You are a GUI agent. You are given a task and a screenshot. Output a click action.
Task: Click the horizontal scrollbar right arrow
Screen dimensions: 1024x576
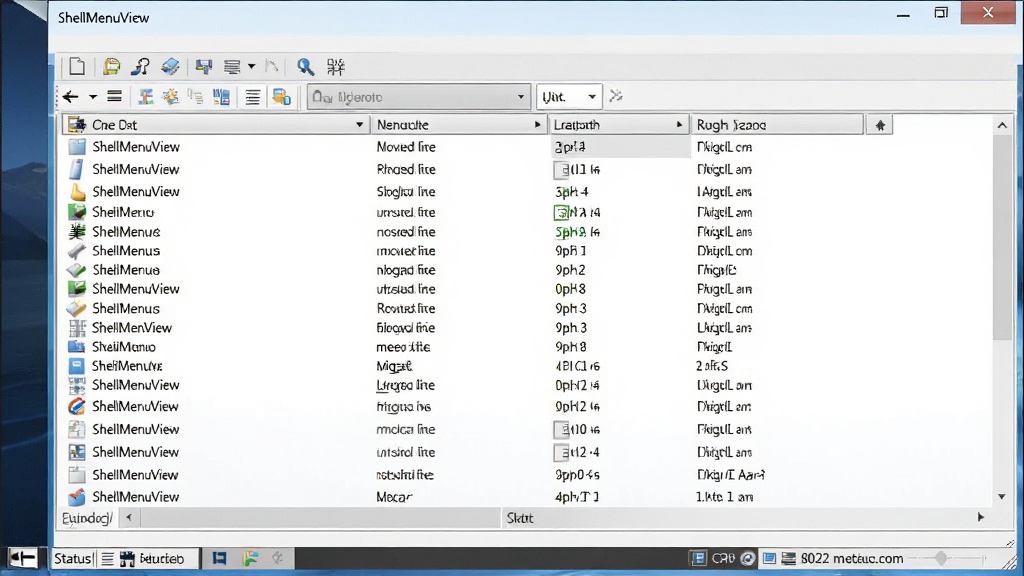(x=980, y=517)
